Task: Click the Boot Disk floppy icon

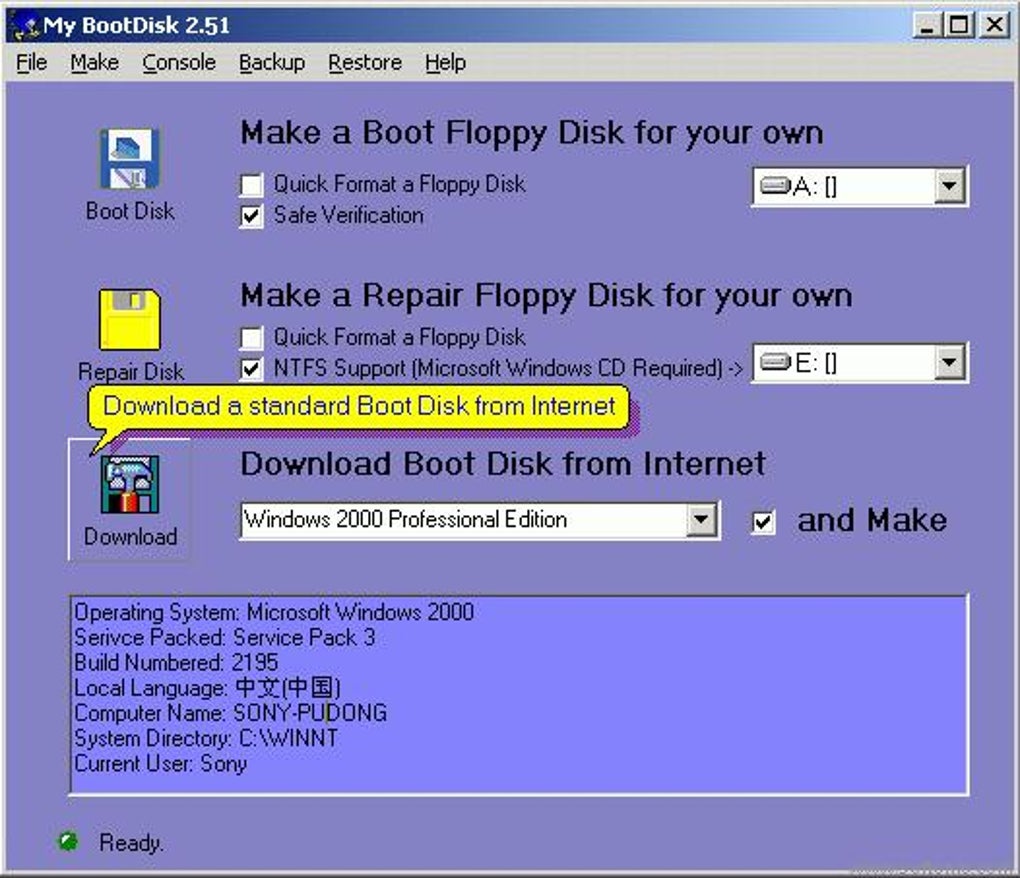Action: [129, 159]
